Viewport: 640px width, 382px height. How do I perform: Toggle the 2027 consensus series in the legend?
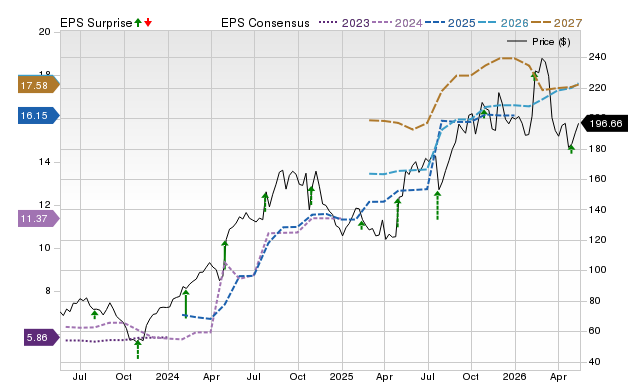(556, 23)
